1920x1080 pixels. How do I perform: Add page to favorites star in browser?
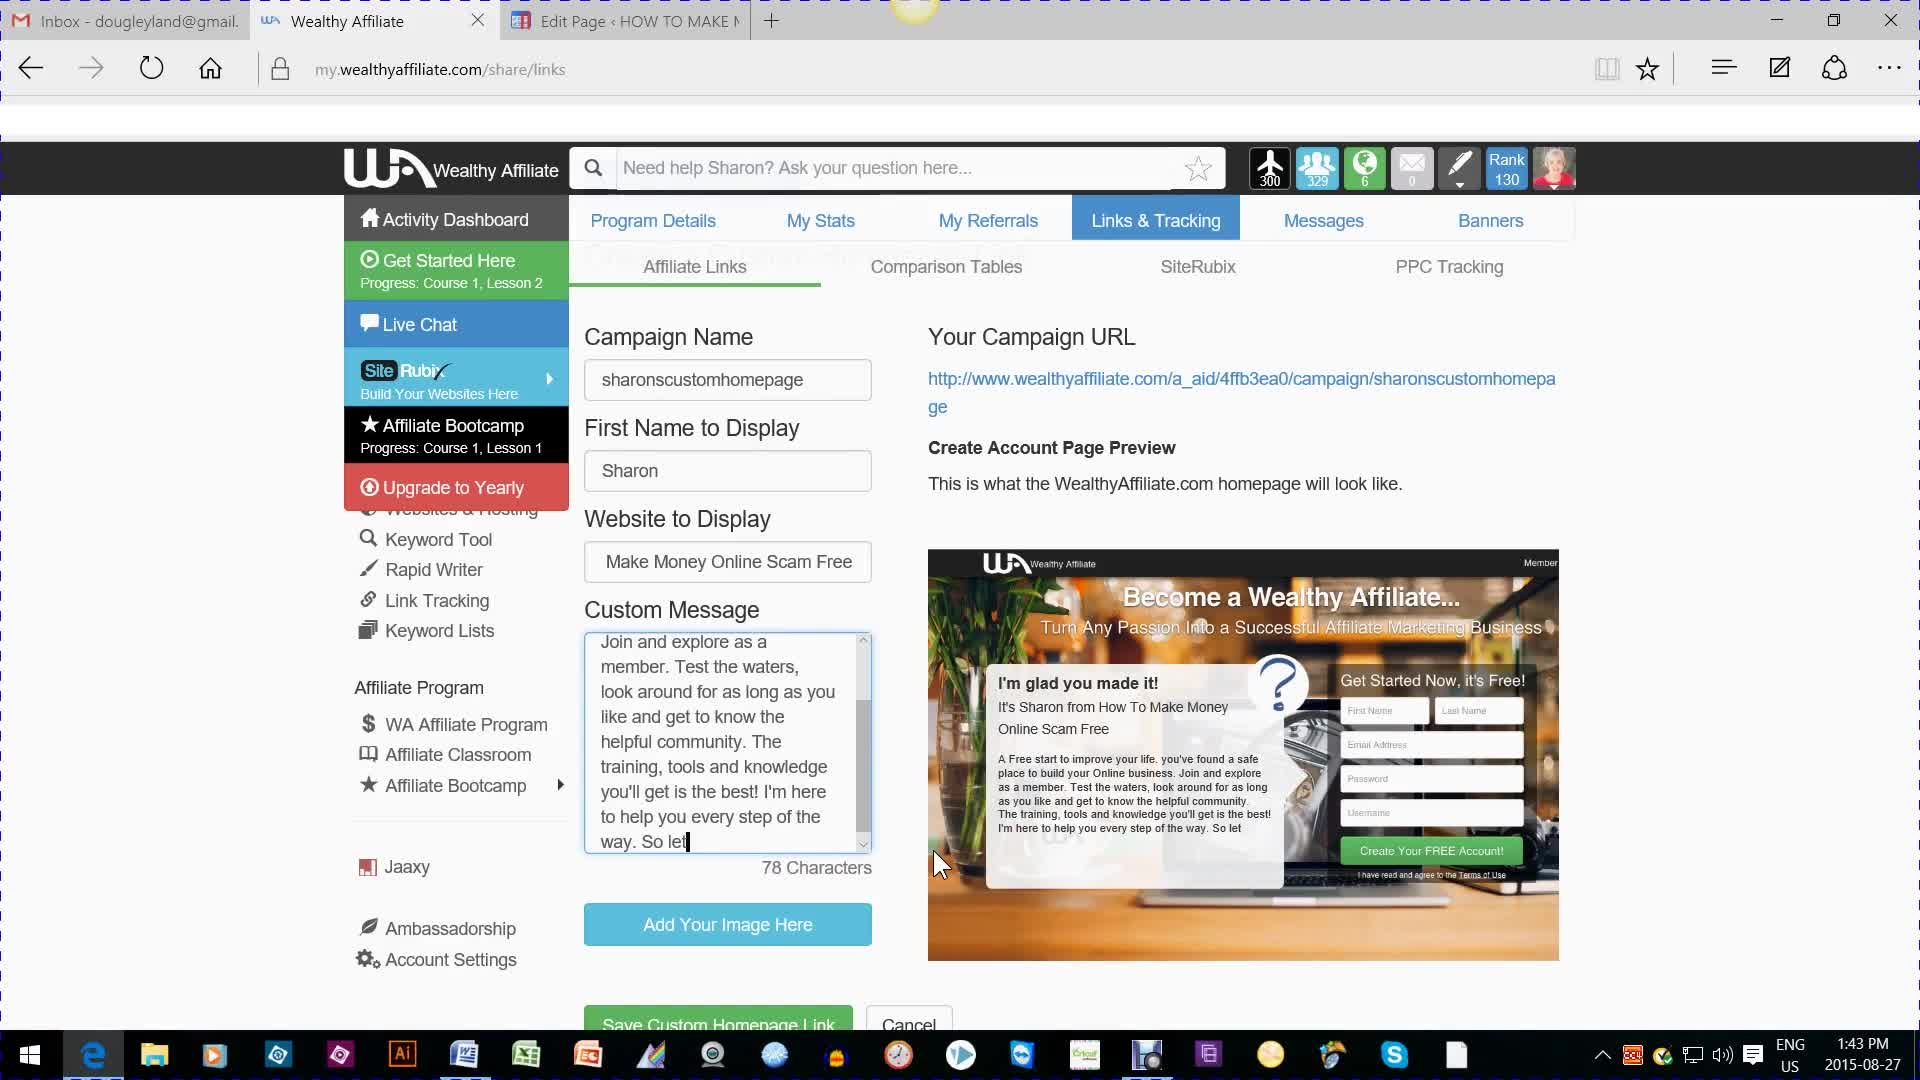click(1647, 68)
